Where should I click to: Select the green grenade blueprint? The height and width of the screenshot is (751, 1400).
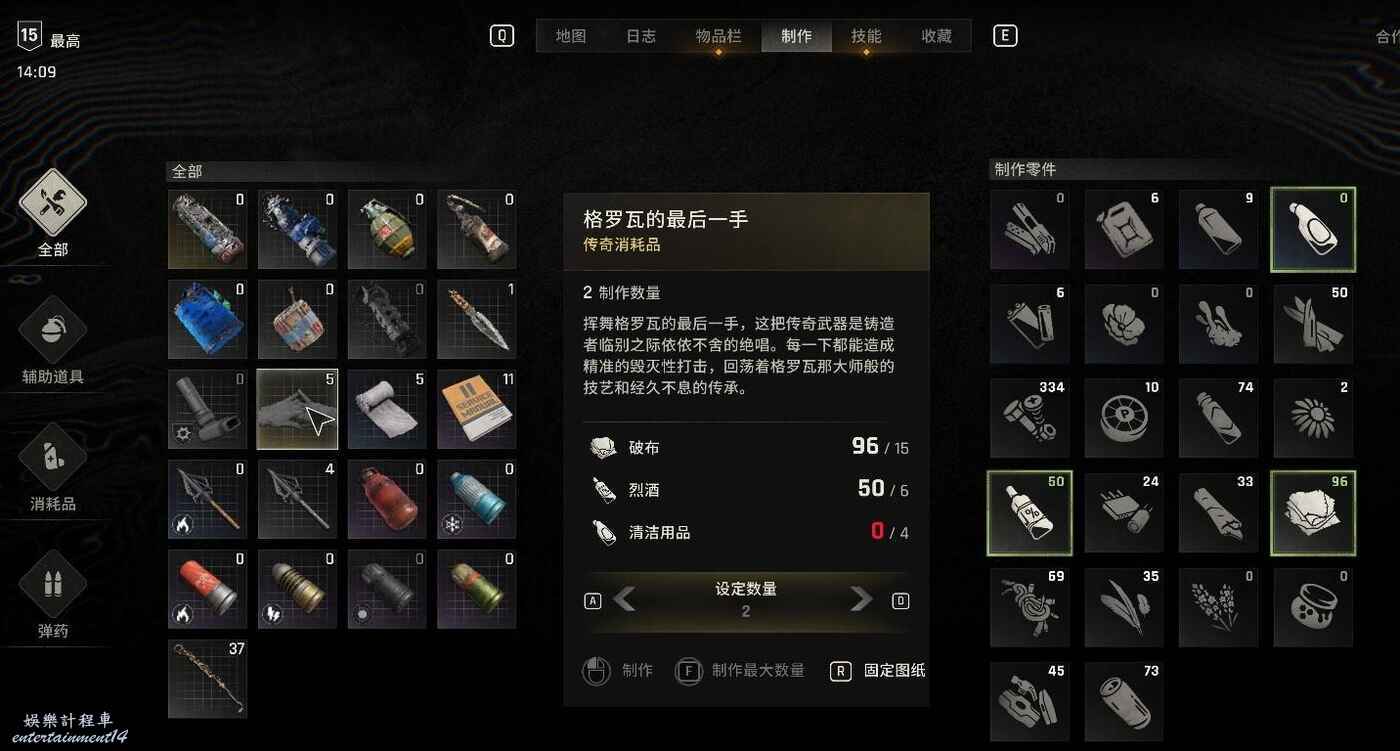pos(387,229)
